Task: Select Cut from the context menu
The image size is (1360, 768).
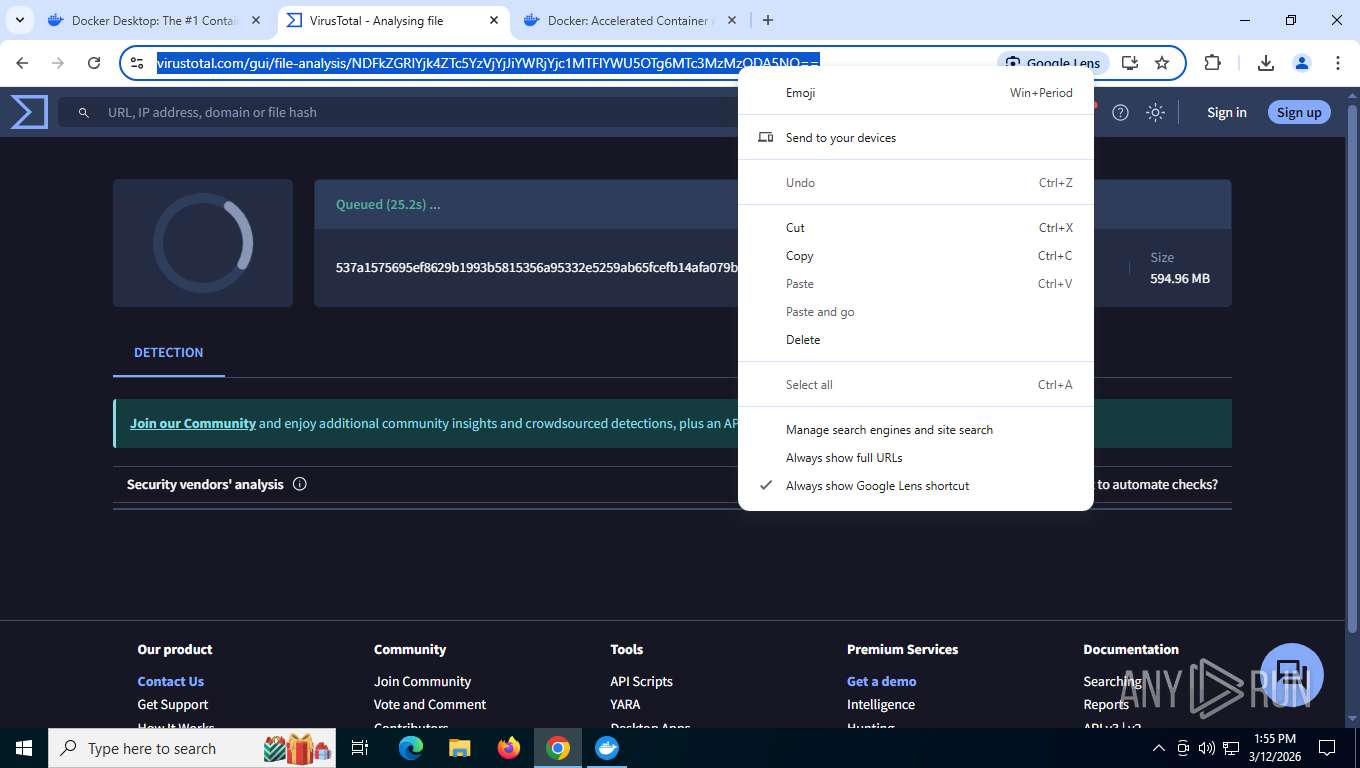Action: click(915, 228)
